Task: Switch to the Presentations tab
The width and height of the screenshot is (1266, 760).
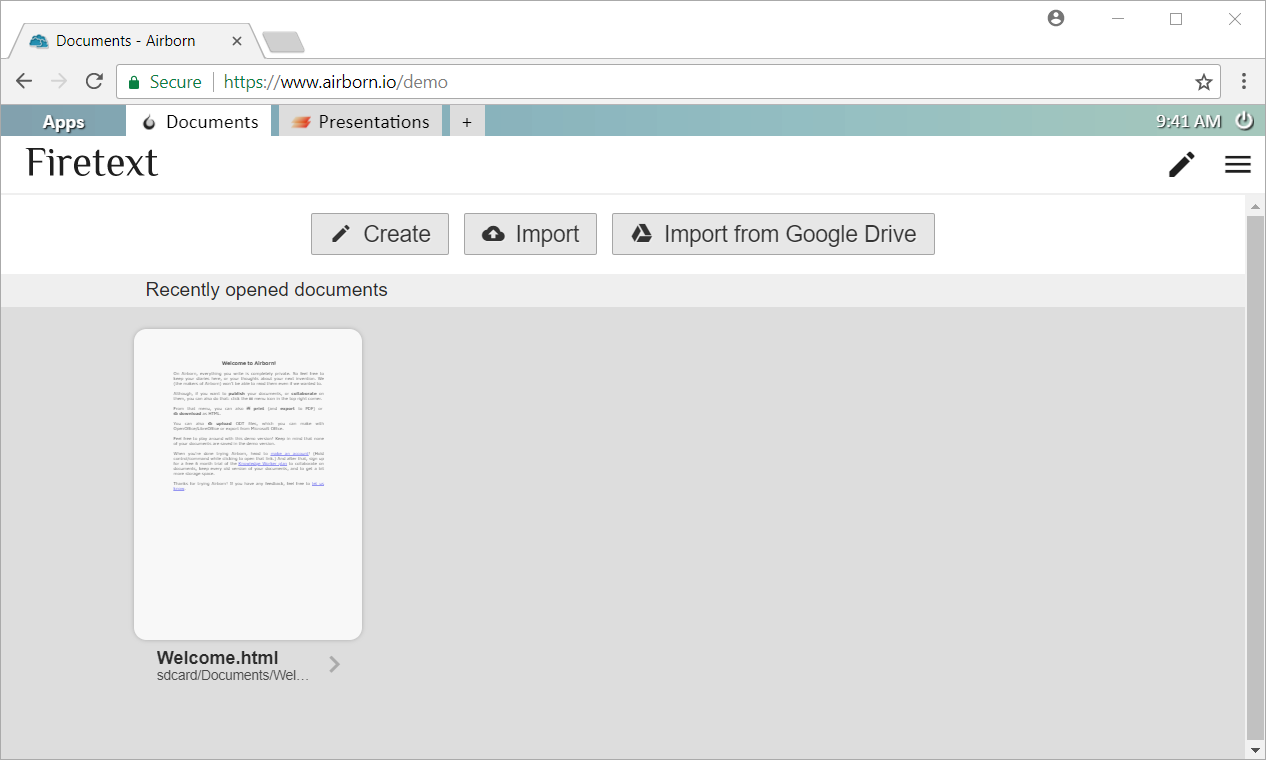Action: click(360, 122)
